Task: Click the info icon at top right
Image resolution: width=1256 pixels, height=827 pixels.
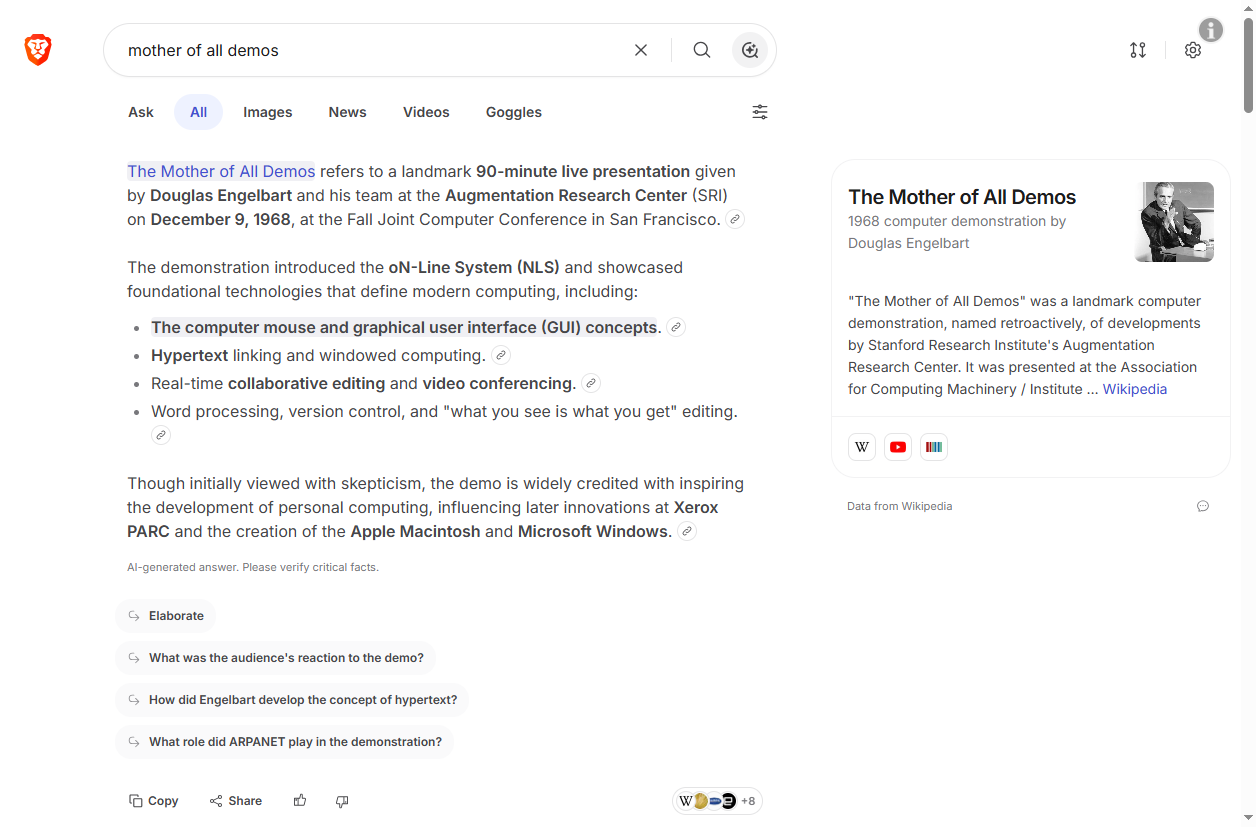Action: click(x=1211, y=30)
